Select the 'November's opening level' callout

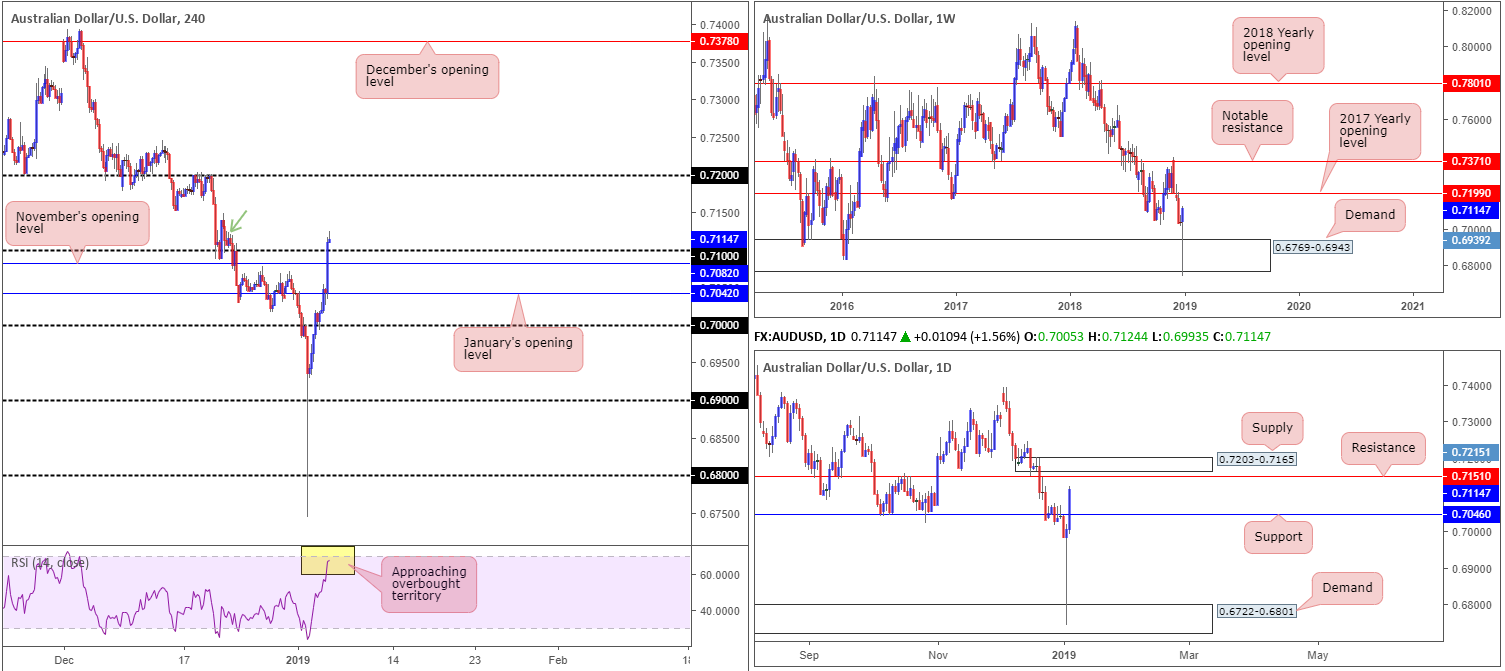coord(77,223)
